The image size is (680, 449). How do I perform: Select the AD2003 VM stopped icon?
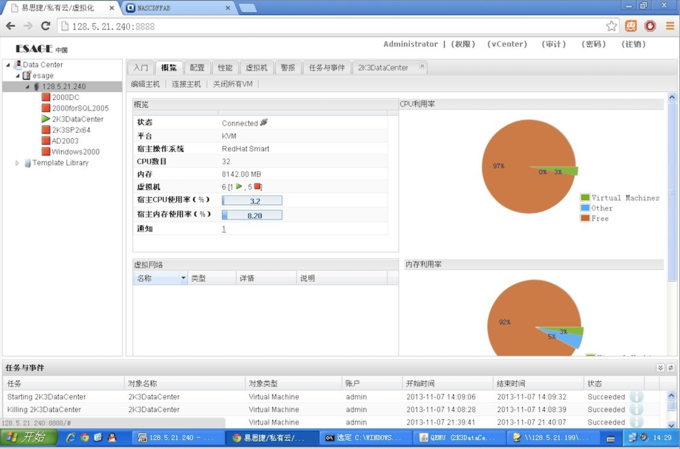pos(46,141)
